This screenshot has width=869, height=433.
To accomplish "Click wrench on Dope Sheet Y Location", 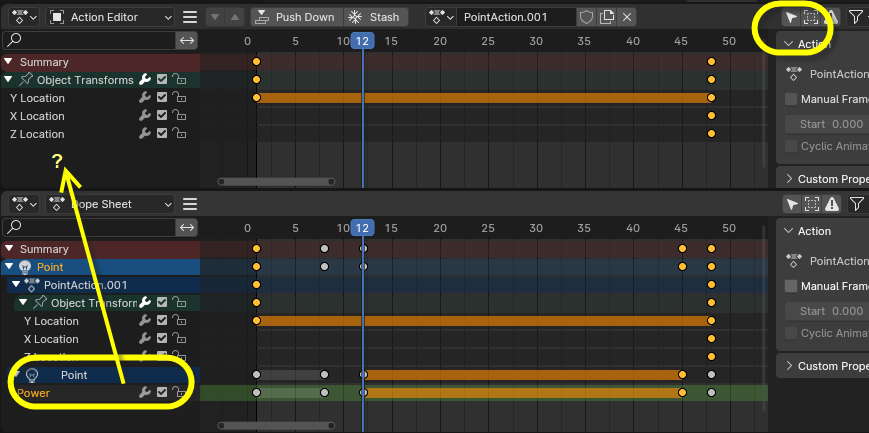I will point(145,321).
